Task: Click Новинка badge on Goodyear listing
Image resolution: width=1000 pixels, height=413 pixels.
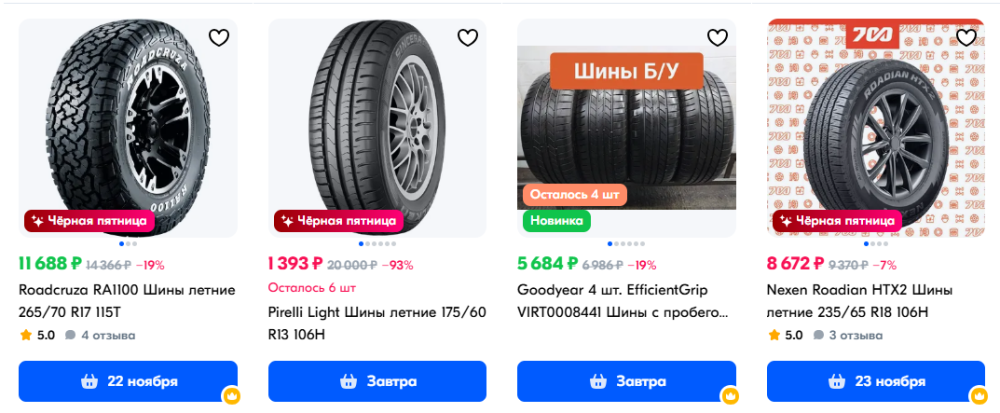Action: (x=556, y=220)
